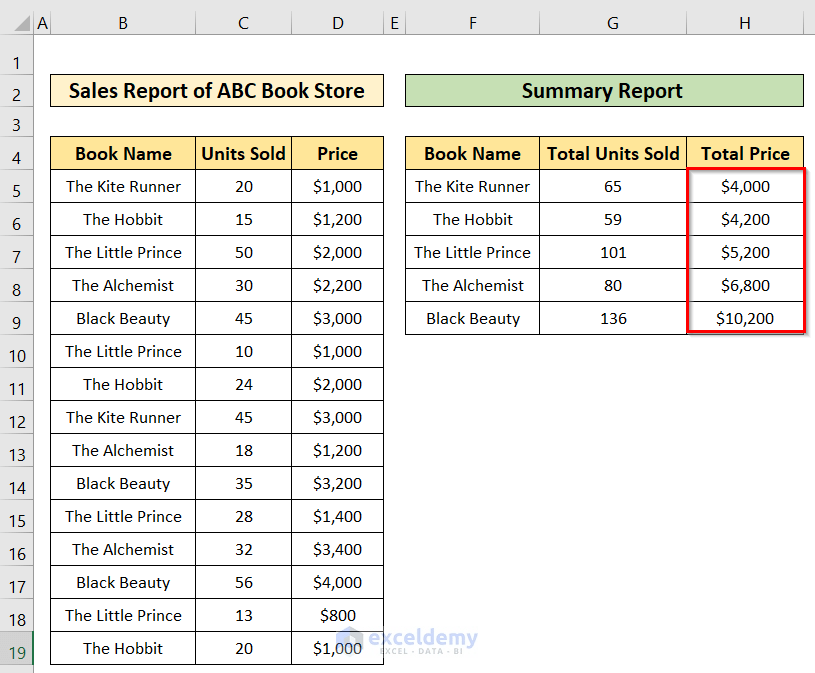
Task: Click the Total Price header cell
Action: [745, 153]
